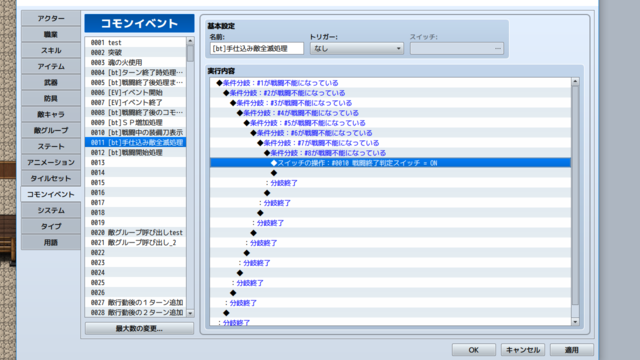
Task: Select the 条件分岐 #5が戦闘不能 command line
Action: pos(391,123)
